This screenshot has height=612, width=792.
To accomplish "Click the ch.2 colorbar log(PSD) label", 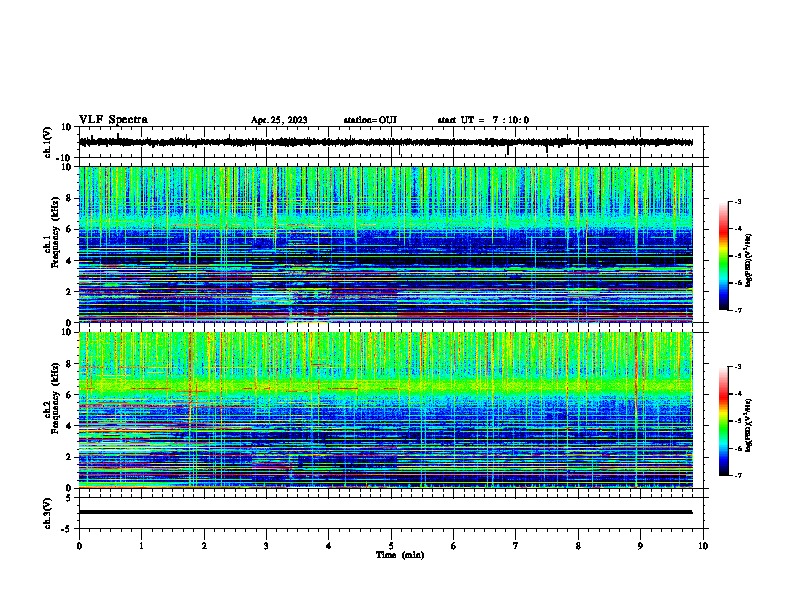I will point(749,425).
